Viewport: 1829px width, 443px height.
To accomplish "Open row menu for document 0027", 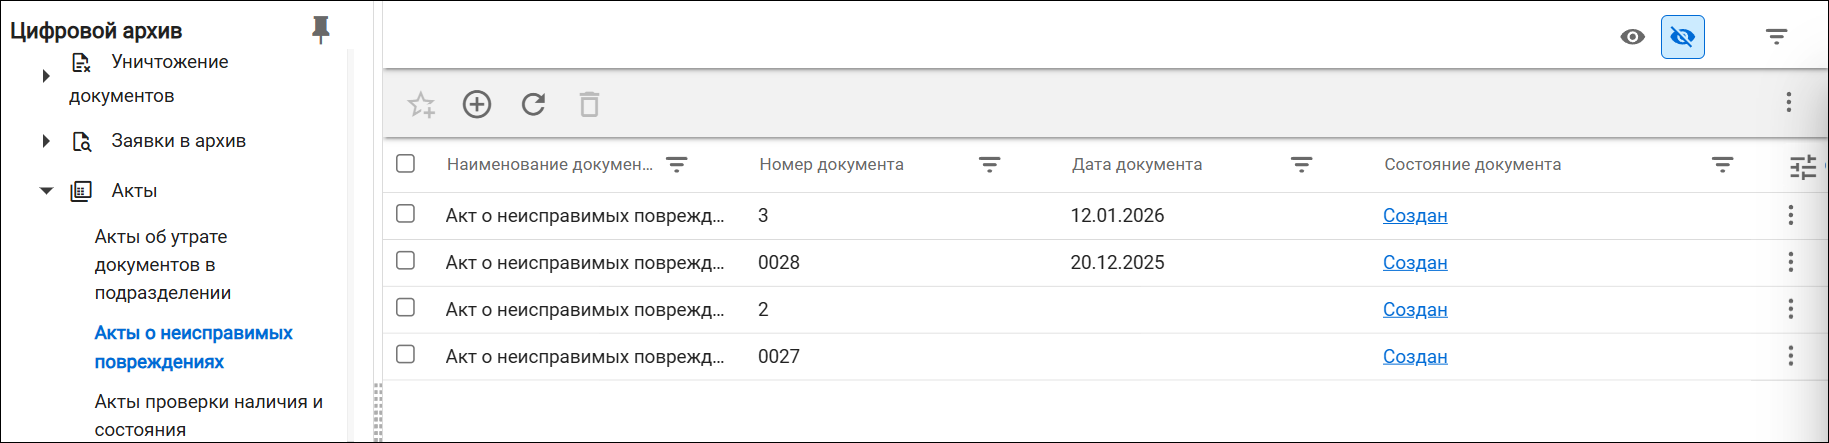I will pyautogui.click(x=1790, y=356).
